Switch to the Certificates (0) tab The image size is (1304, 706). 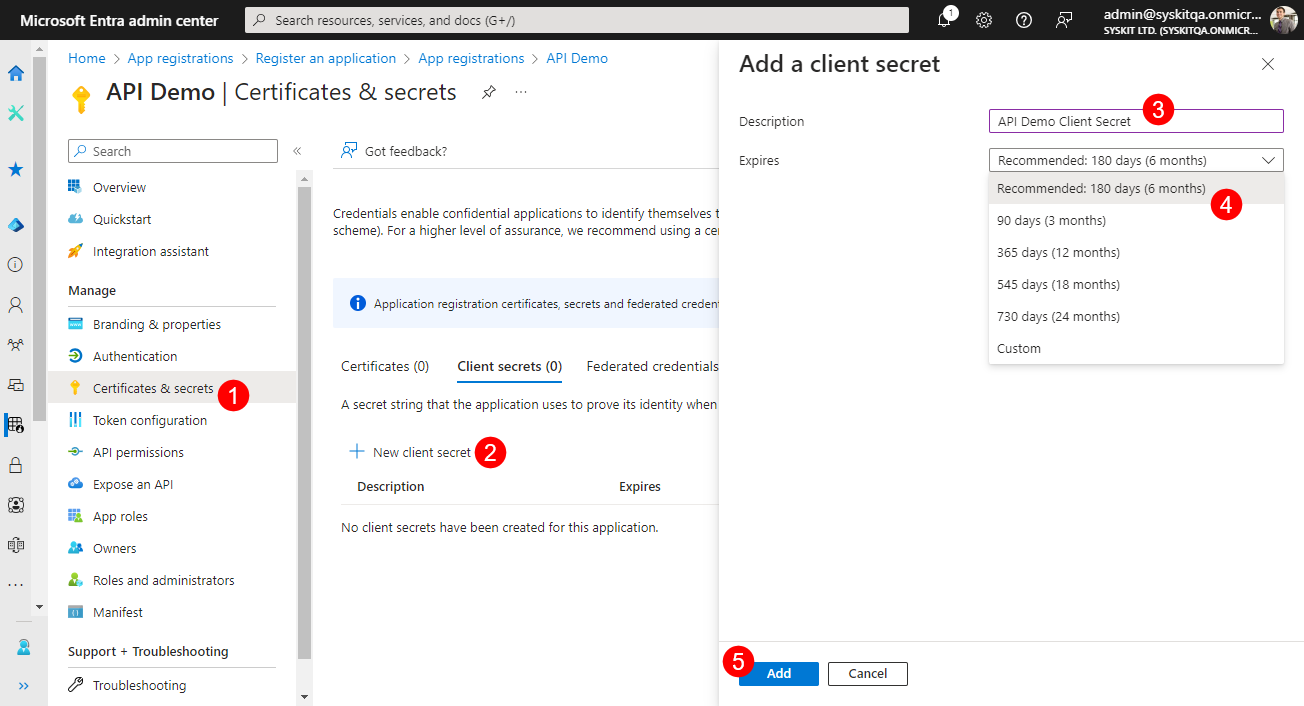[385, 366]
